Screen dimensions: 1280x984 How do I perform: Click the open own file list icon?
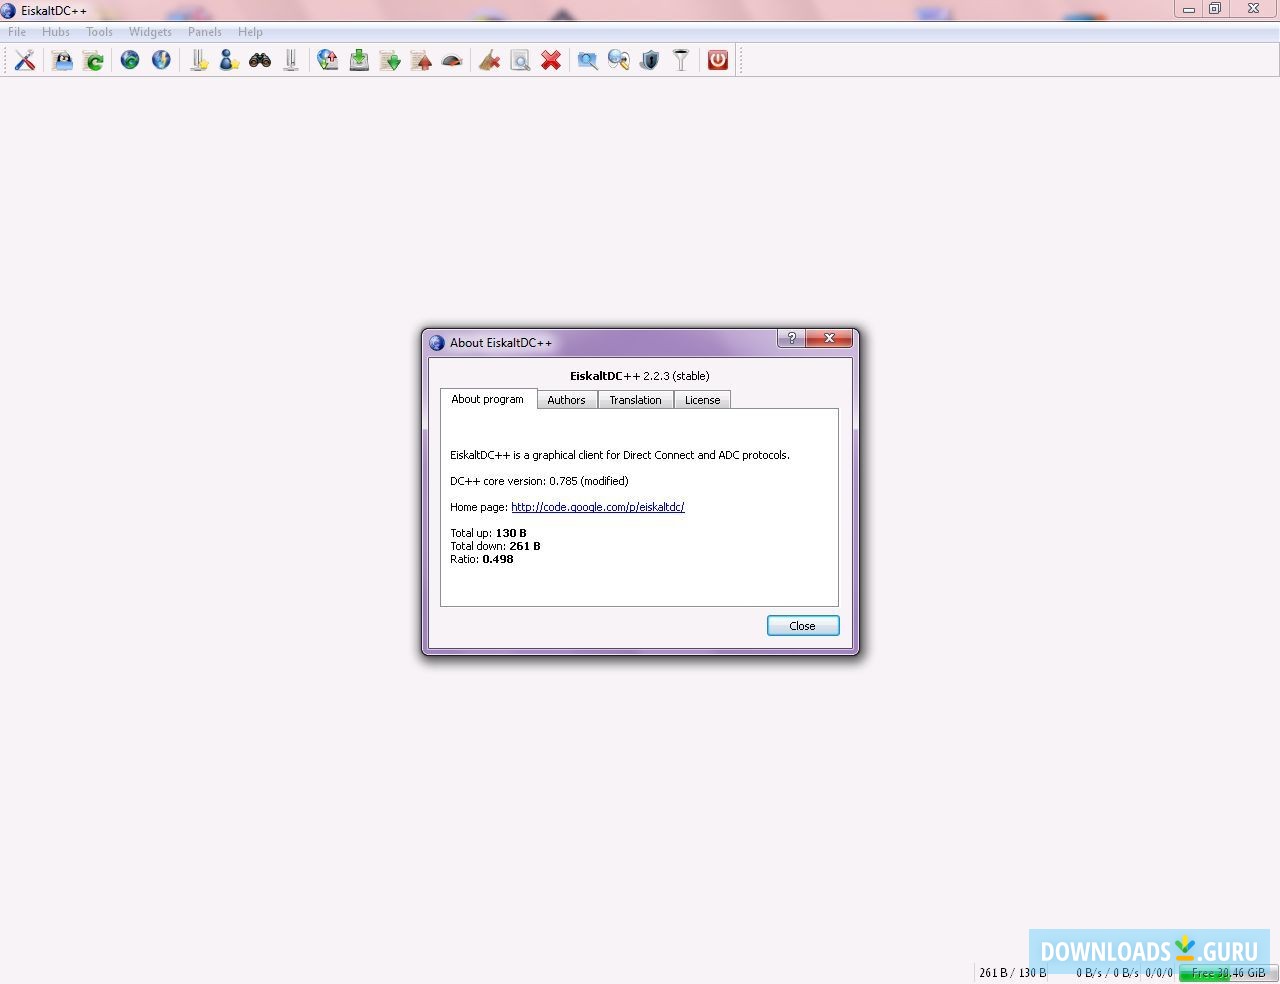pyautogui.click(x=62, y=60)
